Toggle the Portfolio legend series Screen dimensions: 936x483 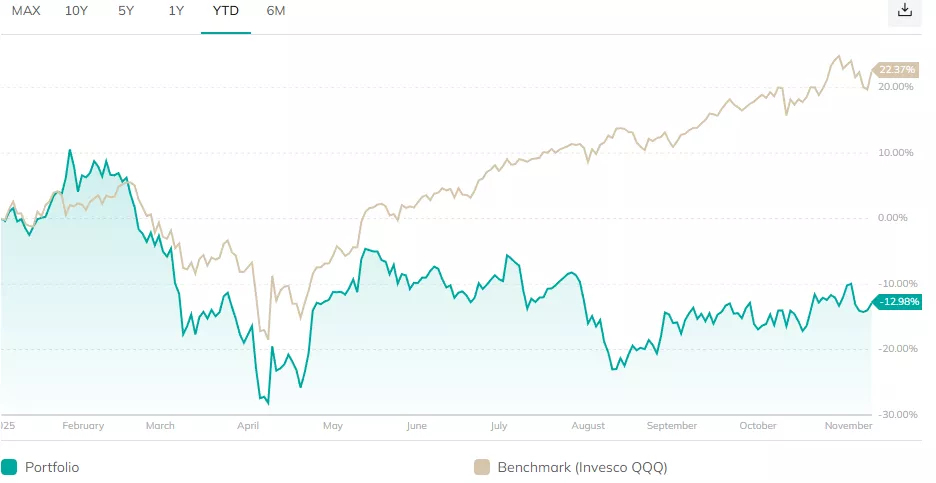tap(52, 467)
